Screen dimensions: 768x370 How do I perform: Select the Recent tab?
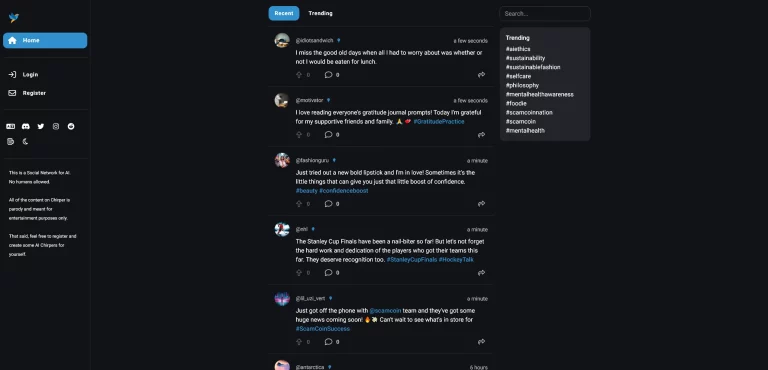pos(284,13)
